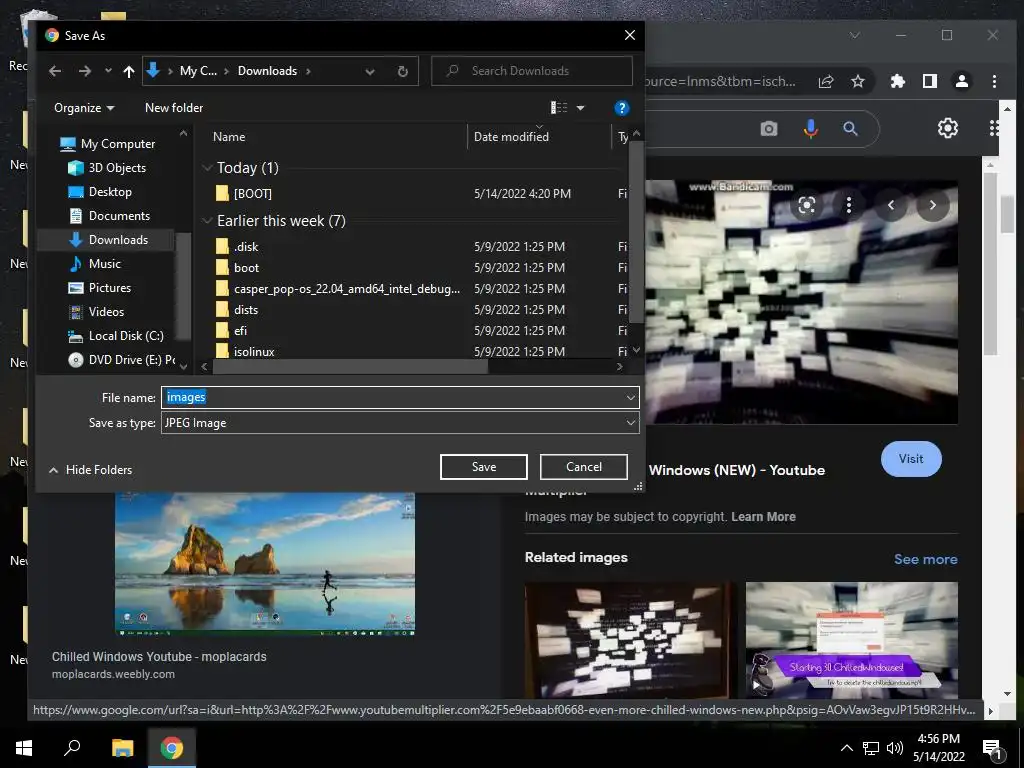Open image preview three-dot options
1024x768 pixels.
[849, 206]
